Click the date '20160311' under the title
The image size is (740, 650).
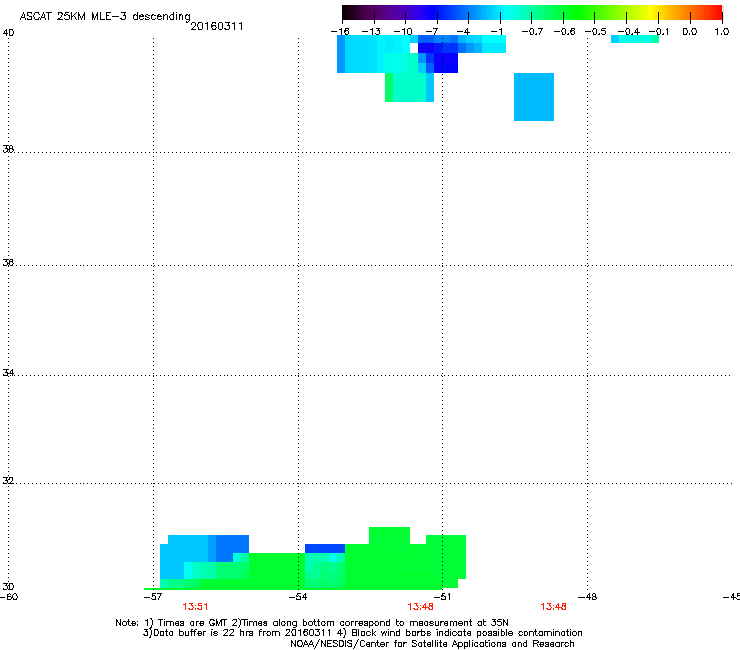[x=217, y=26]
